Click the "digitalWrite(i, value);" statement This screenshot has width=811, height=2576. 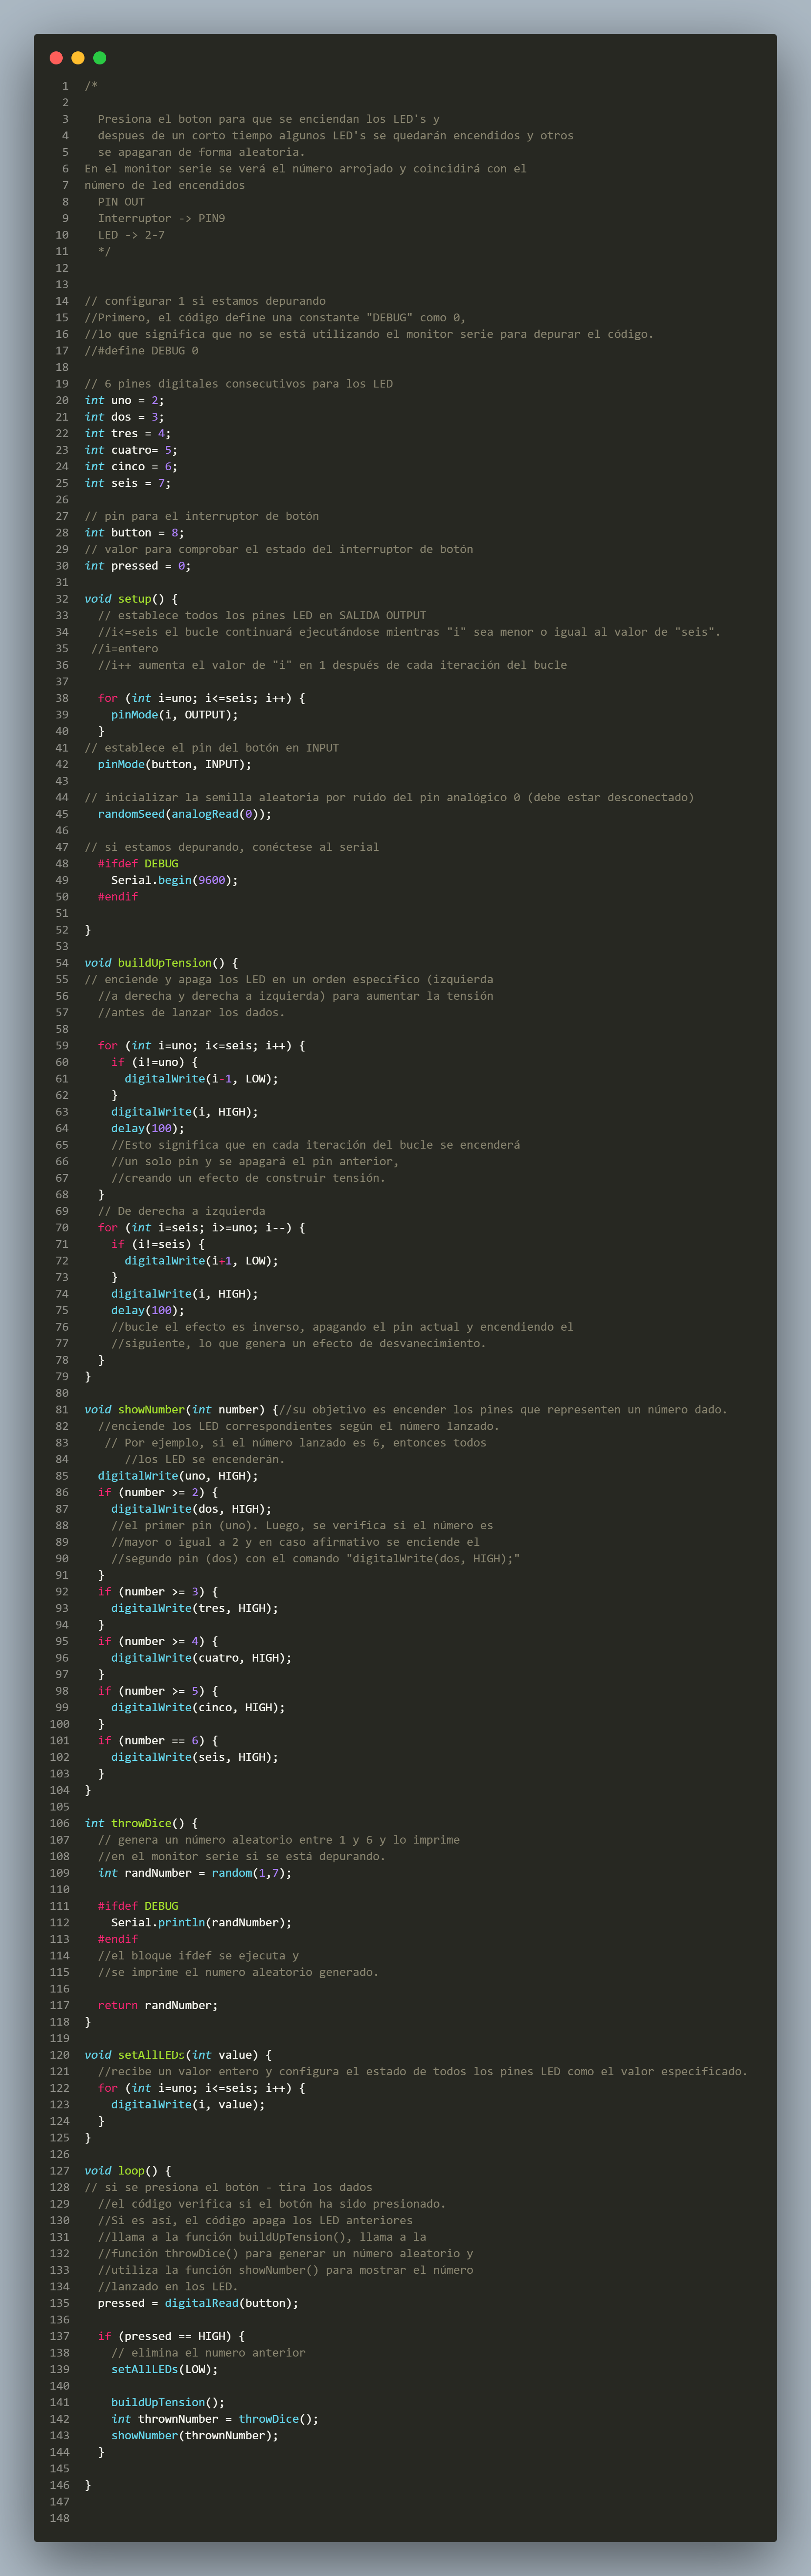coord(188,2105)
